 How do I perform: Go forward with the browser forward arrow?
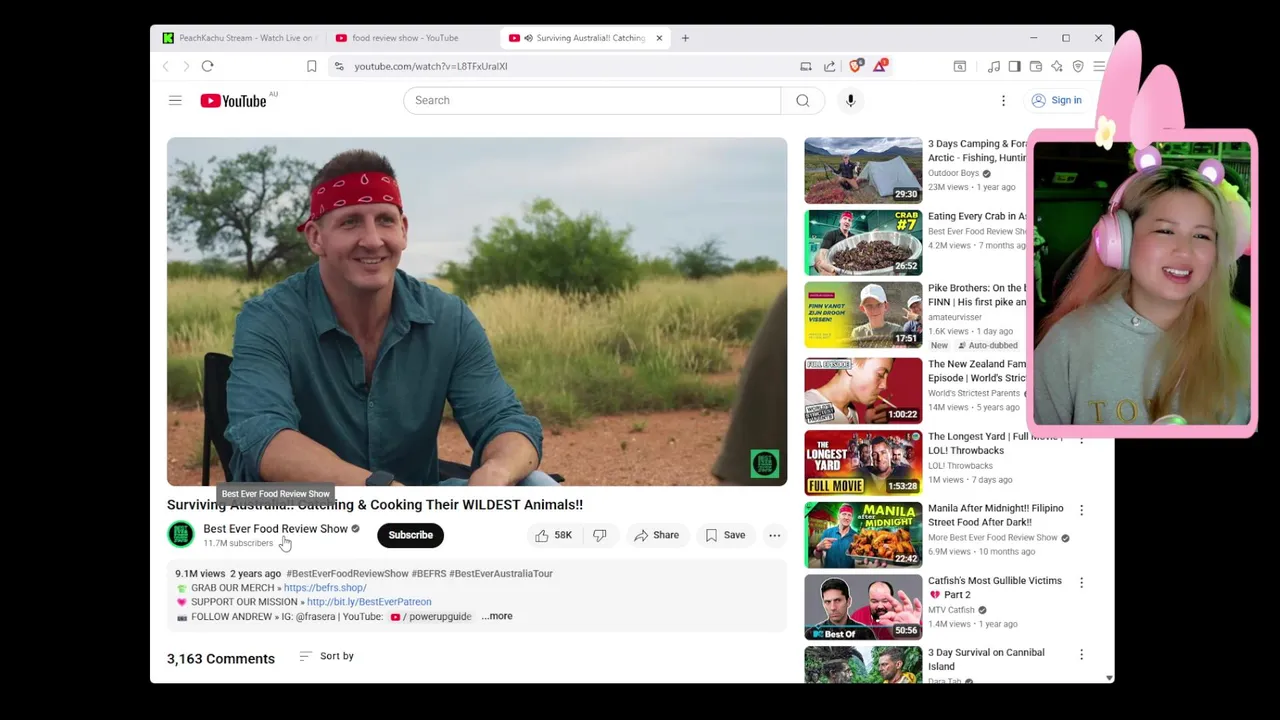[186, 66]
